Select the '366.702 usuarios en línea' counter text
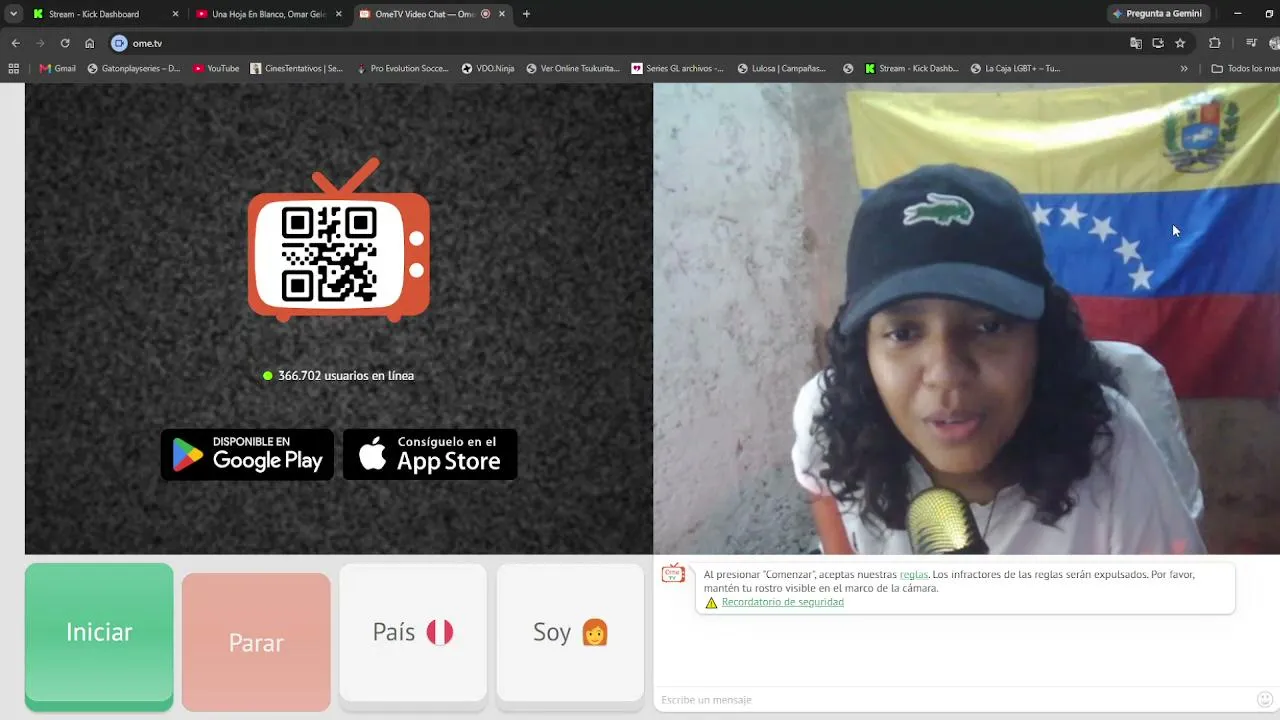This screenshot has height=720, width=1280. [346, 376]
